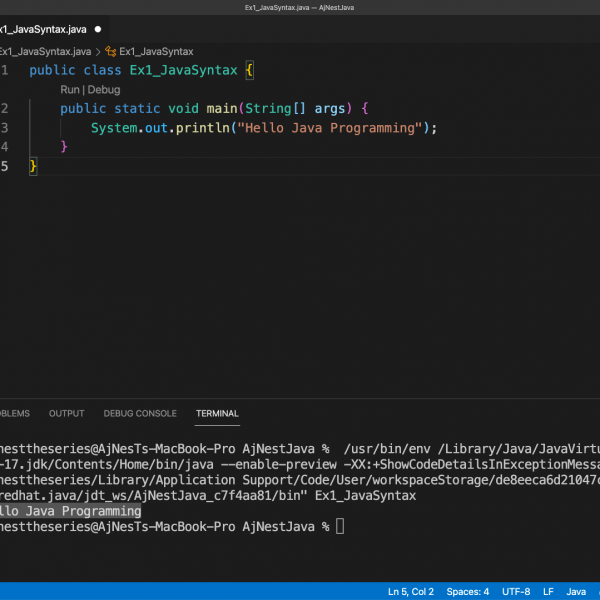
Task: Open the Spaces: 4 indentation selector
Action: click(468, 592)
